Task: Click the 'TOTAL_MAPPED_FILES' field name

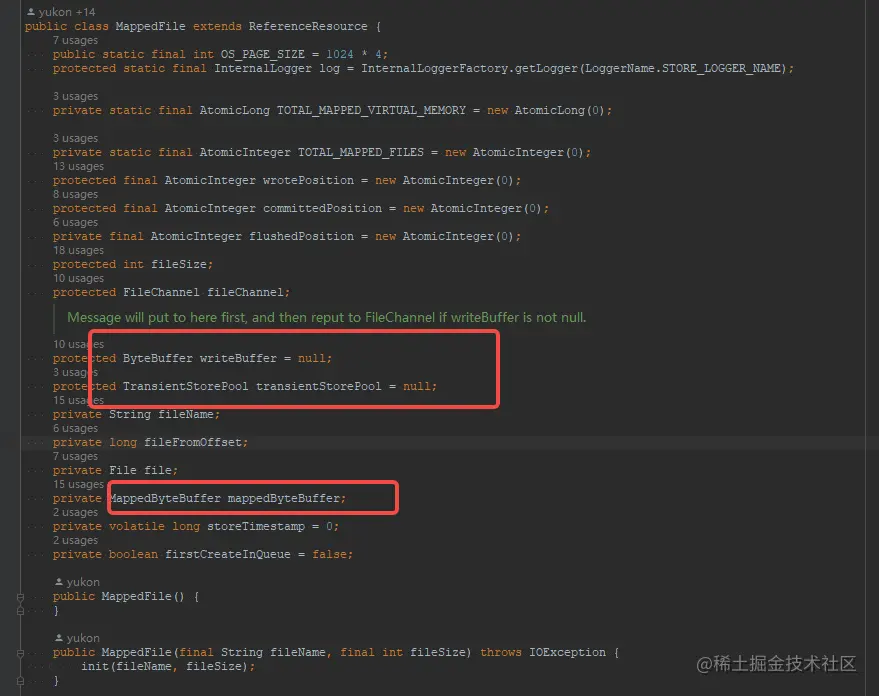Action: pyautogui.click(x=360, y=152)
